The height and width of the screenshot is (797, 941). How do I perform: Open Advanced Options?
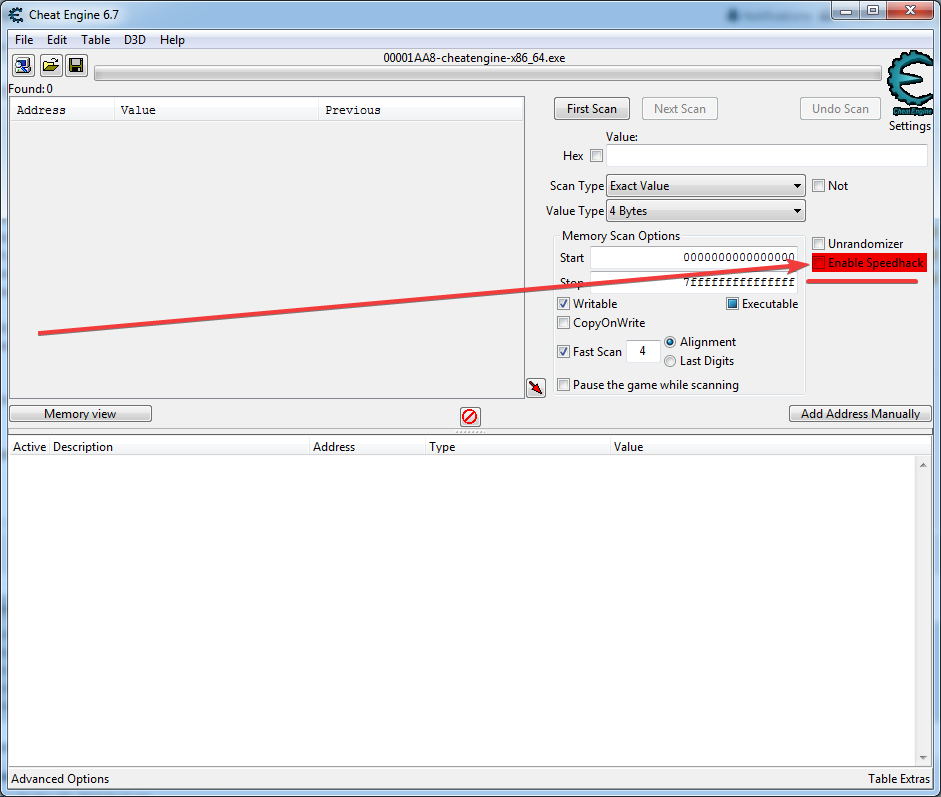60,778
